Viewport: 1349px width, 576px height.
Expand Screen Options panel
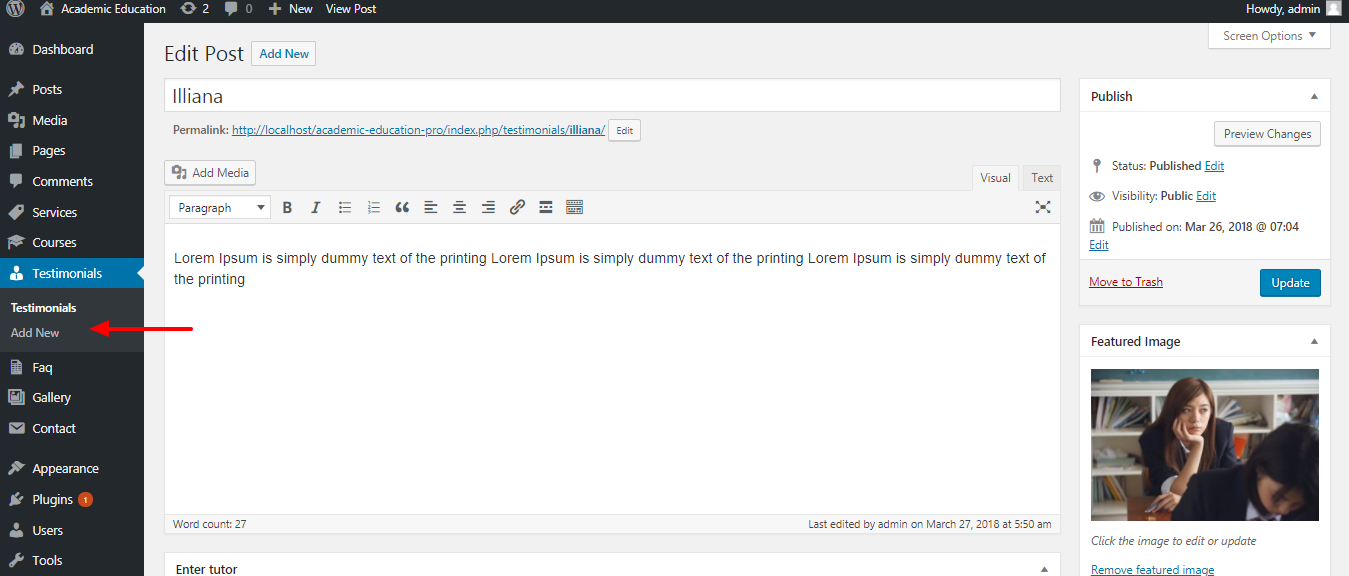pos(1269,36)
